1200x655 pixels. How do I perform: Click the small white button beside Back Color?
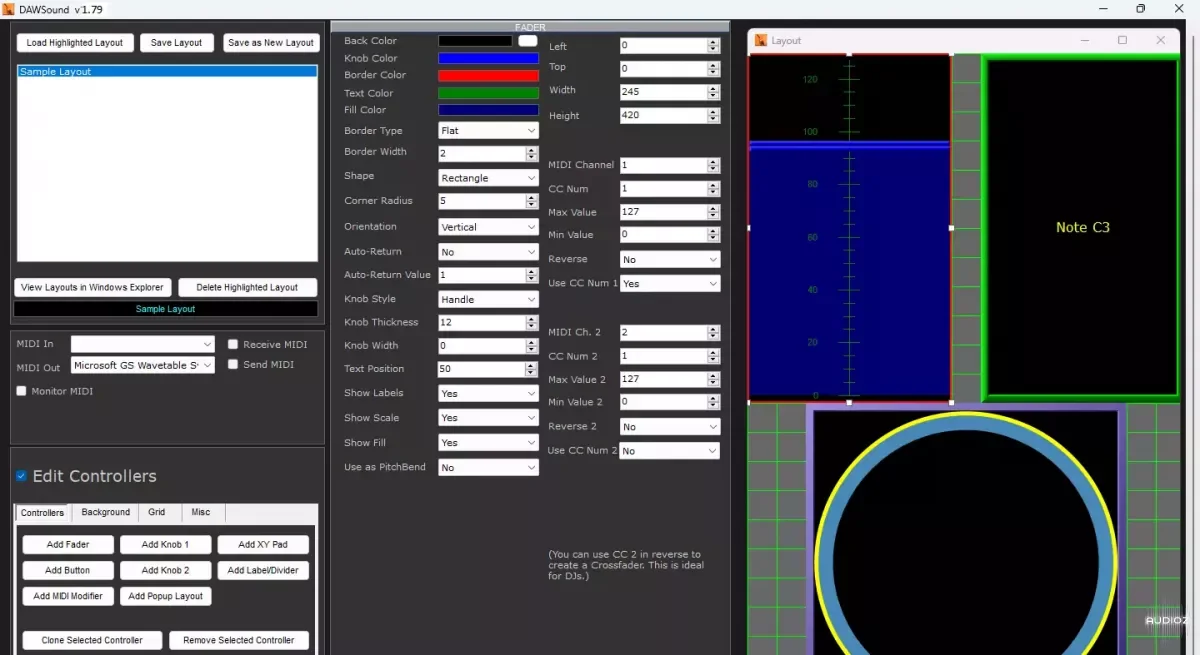(x=527, y=41)
